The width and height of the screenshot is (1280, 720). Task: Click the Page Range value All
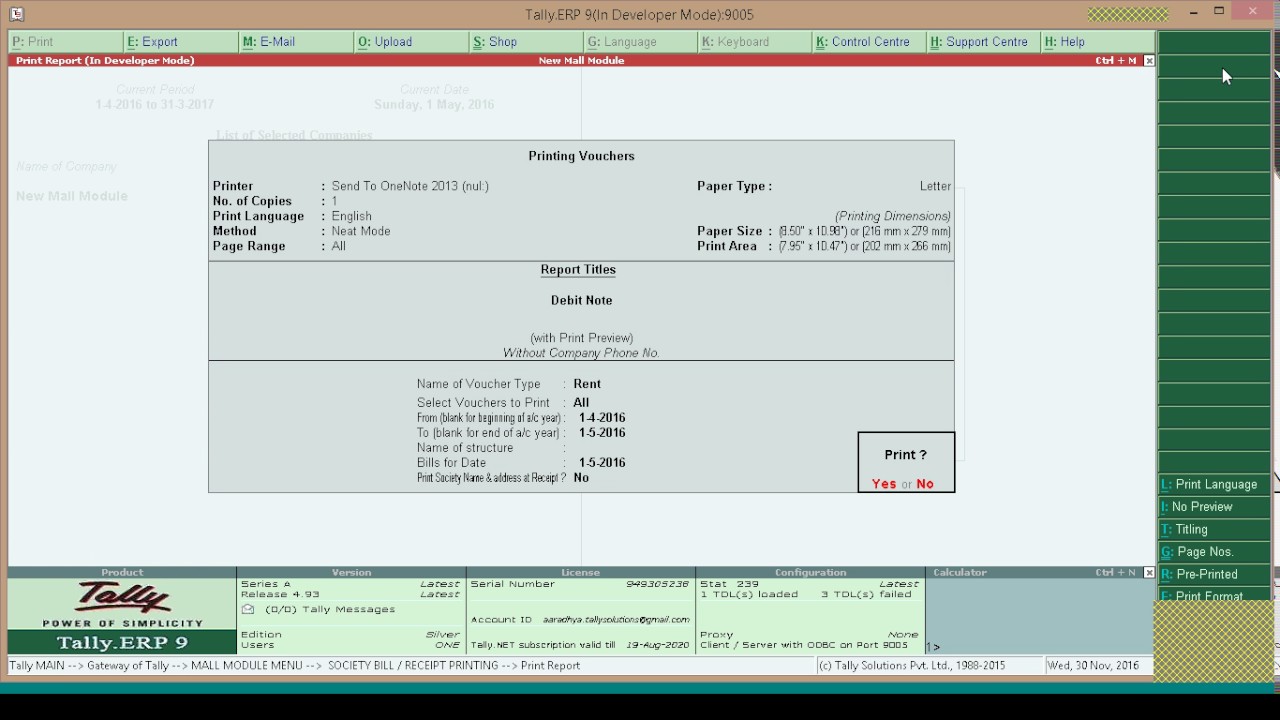coord(338,246)
